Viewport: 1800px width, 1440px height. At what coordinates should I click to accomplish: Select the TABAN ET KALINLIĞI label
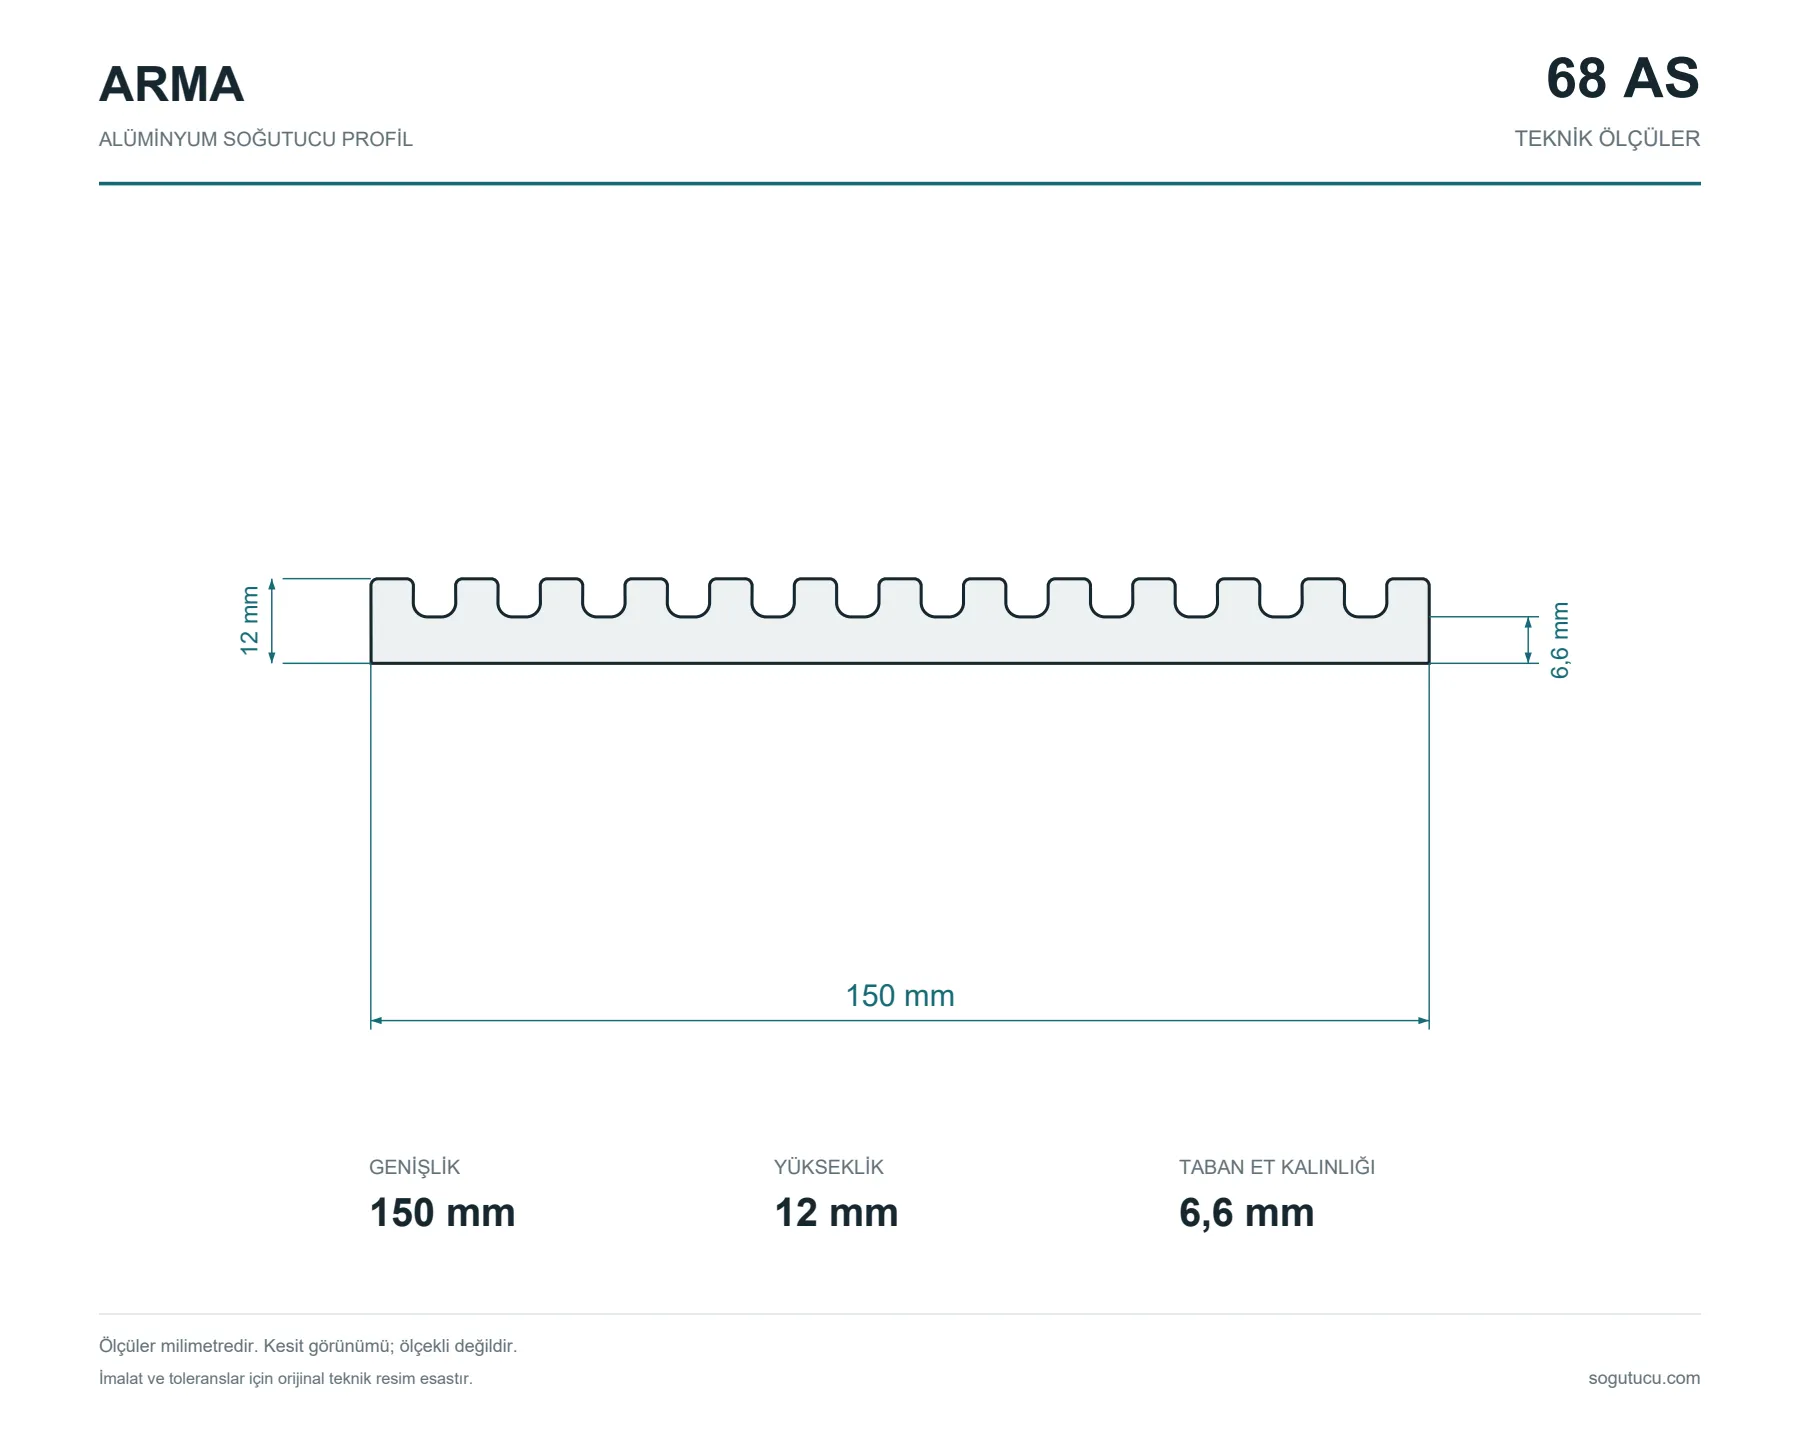[1277, 1167]
